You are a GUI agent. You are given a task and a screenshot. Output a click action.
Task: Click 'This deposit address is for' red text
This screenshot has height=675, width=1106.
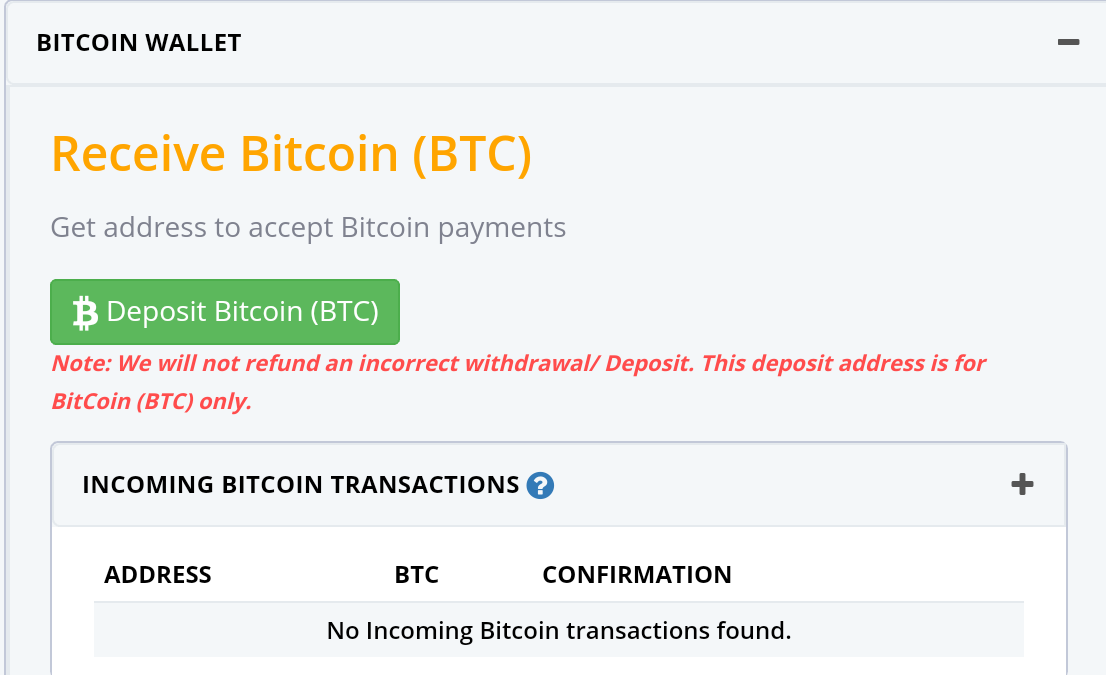[844, 363]
